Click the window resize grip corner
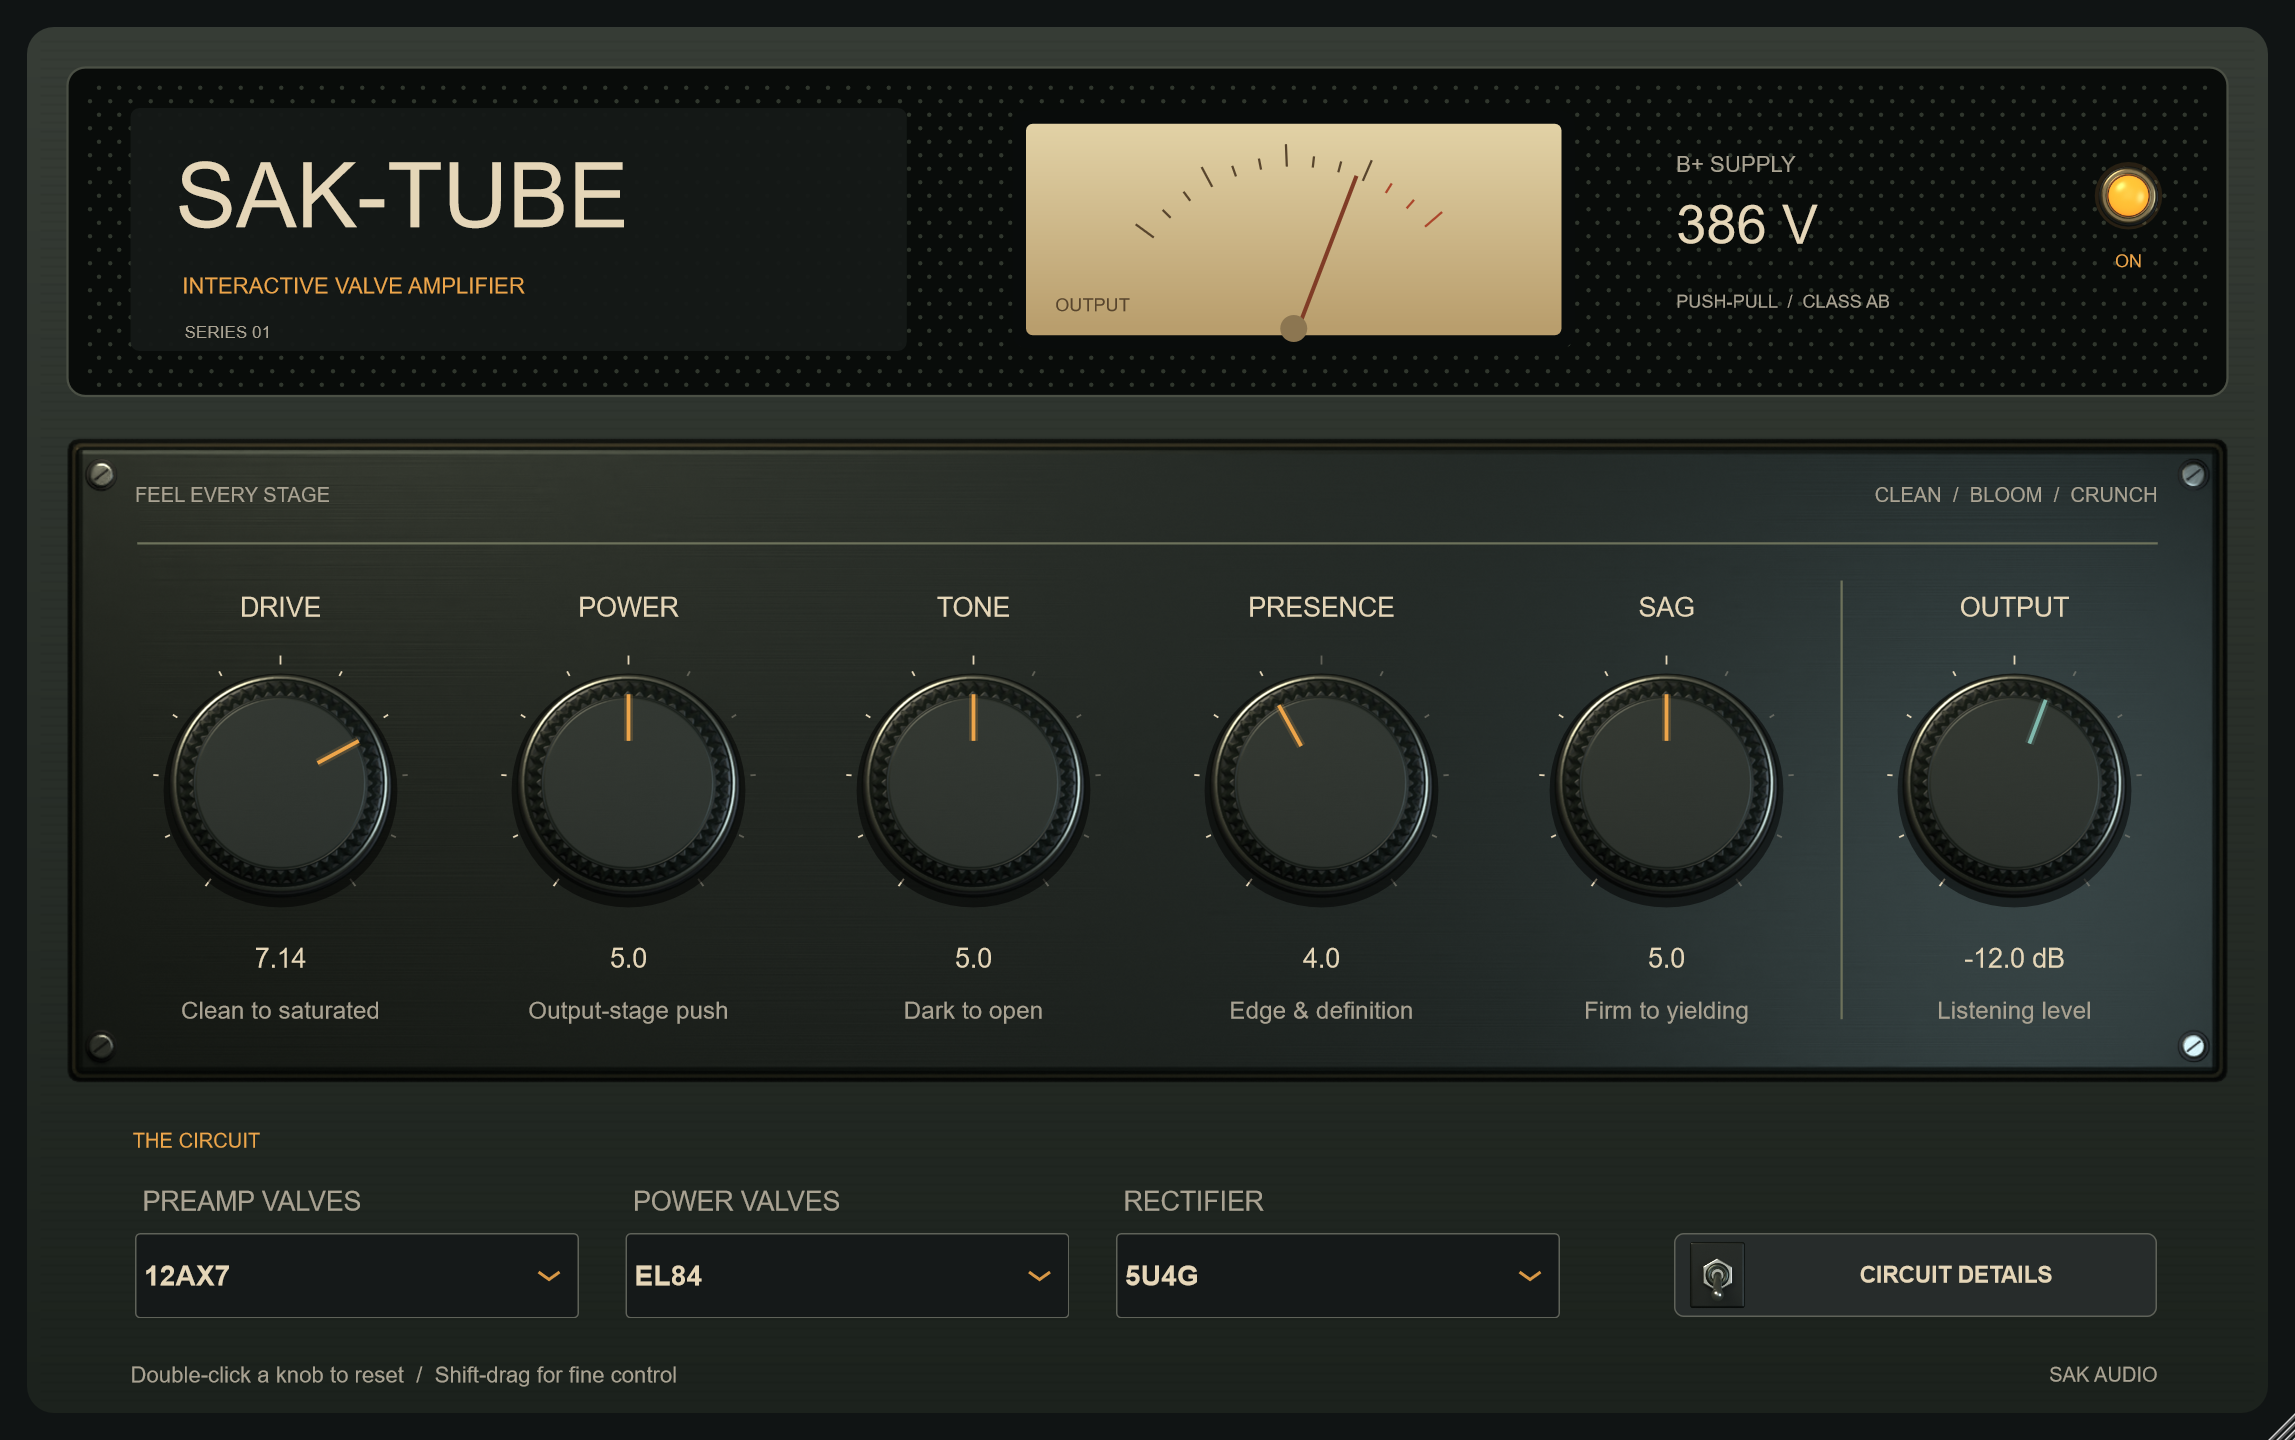The width and height of the screenshot is (2295, 1440). (2282, 1428)
